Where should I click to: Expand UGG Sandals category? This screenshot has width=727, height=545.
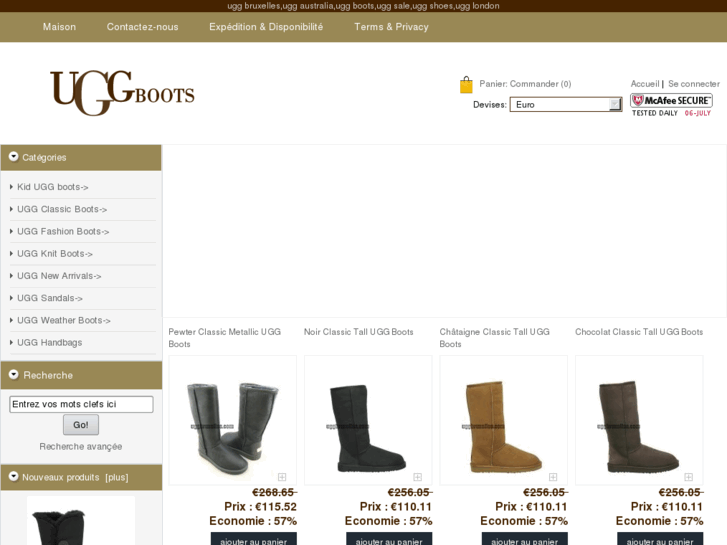[50, 298]
